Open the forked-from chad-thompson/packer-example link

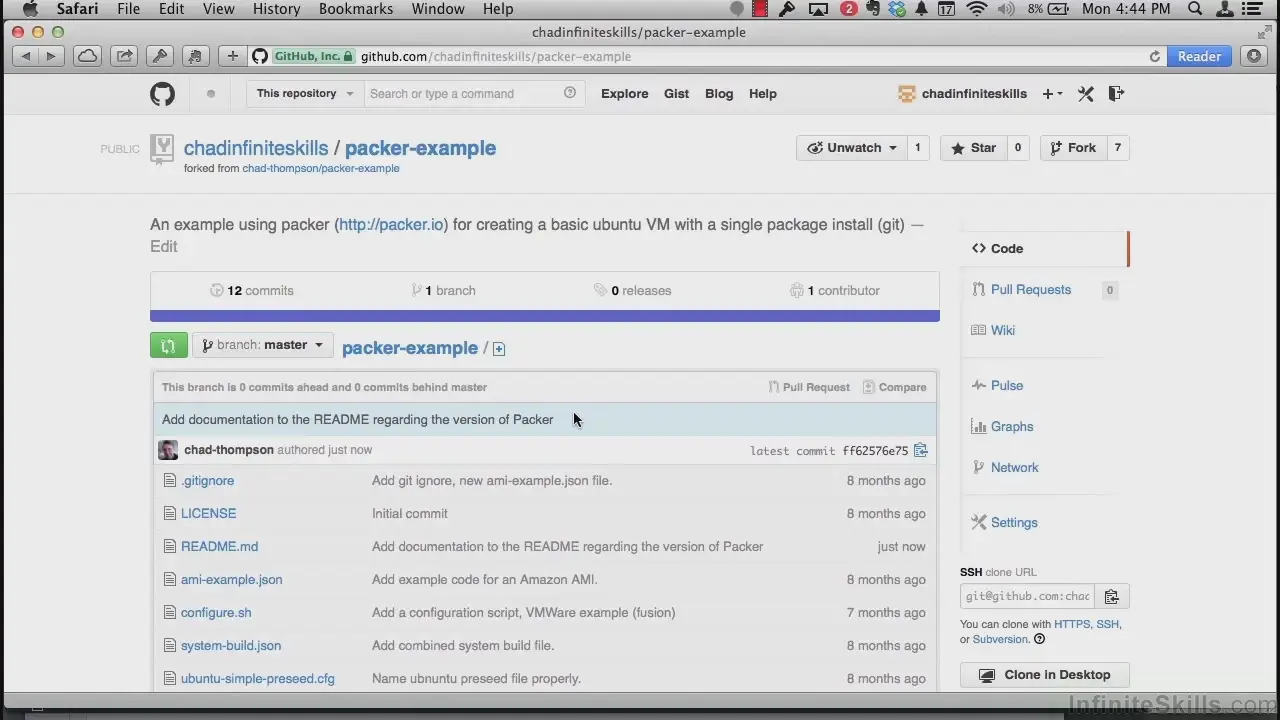click(x=321, y=169)
